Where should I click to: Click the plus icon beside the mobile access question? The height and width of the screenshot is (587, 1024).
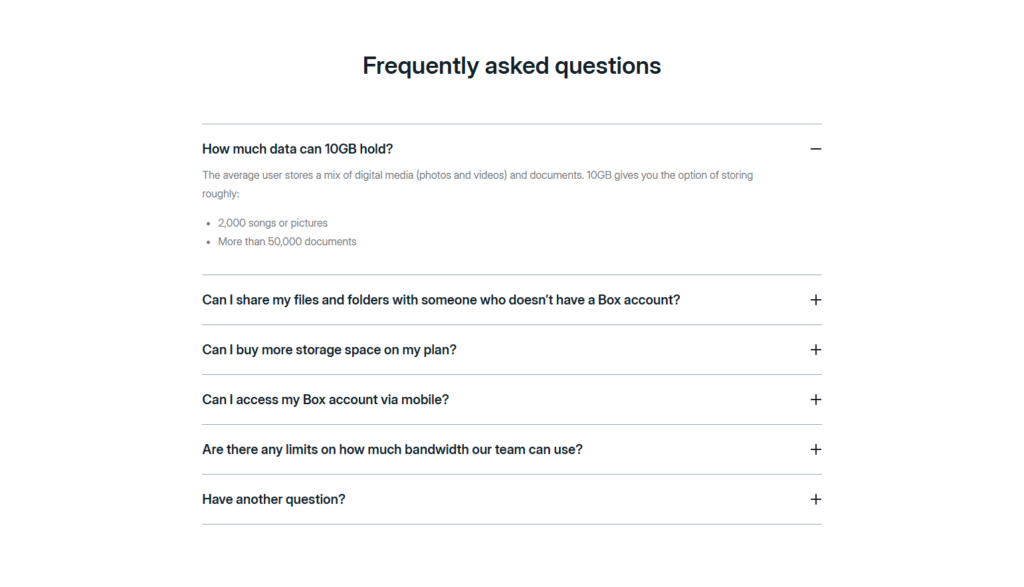pyautogui.click(x=815, y=399)
